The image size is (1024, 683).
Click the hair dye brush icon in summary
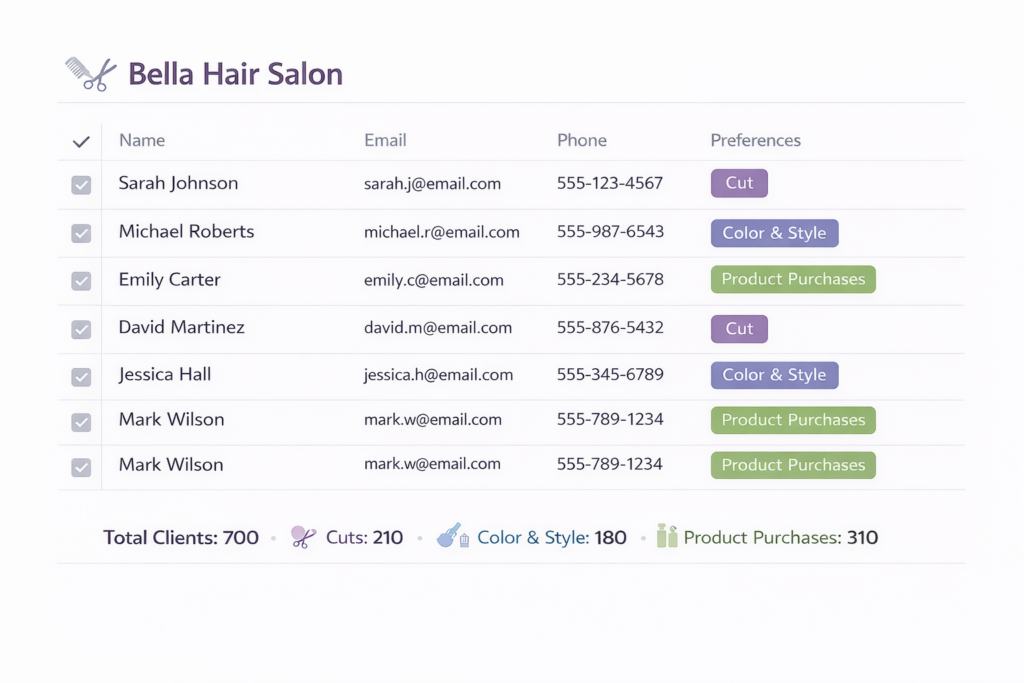click(451, 537)
